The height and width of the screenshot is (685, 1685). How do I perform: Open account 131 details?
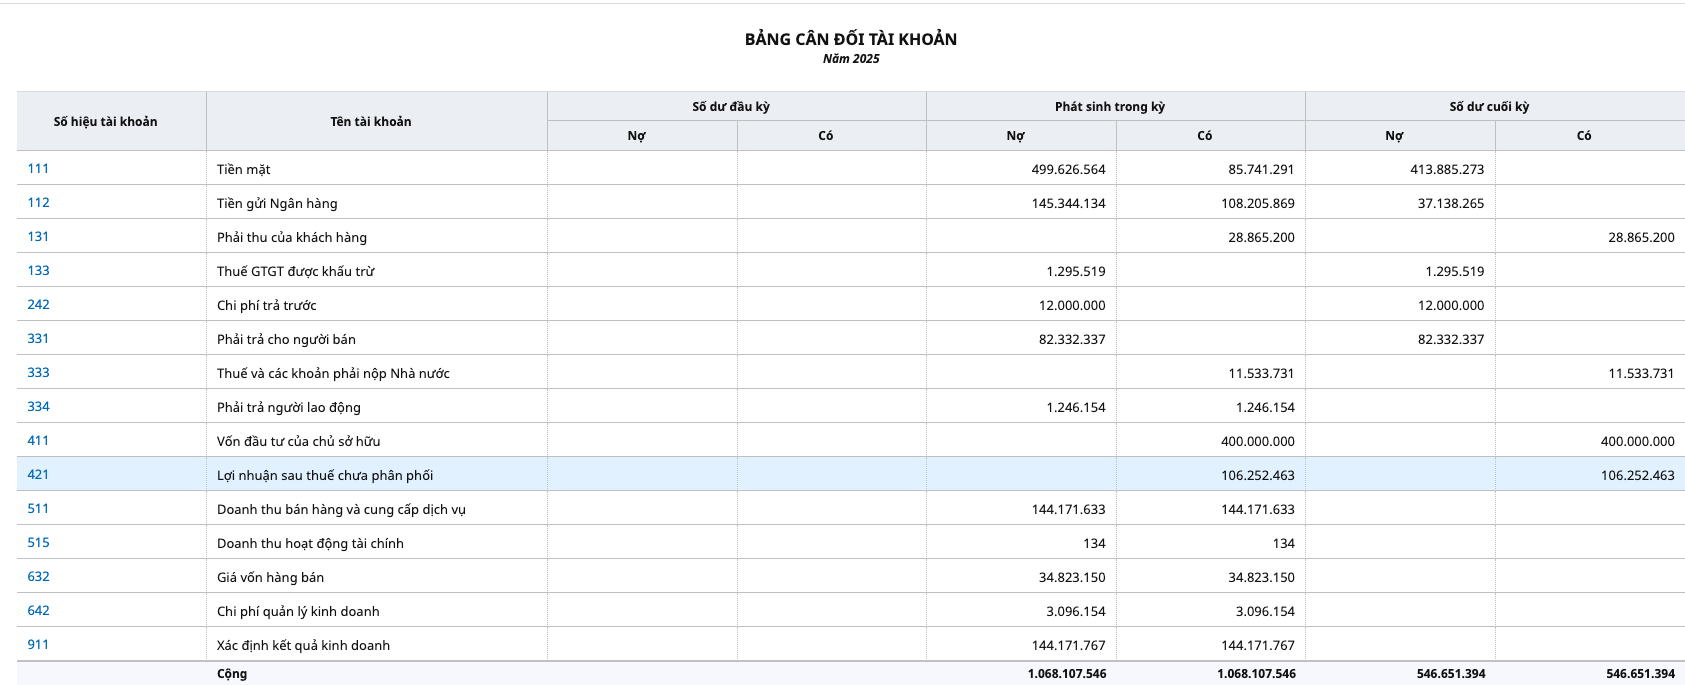[x=38, y=237]
